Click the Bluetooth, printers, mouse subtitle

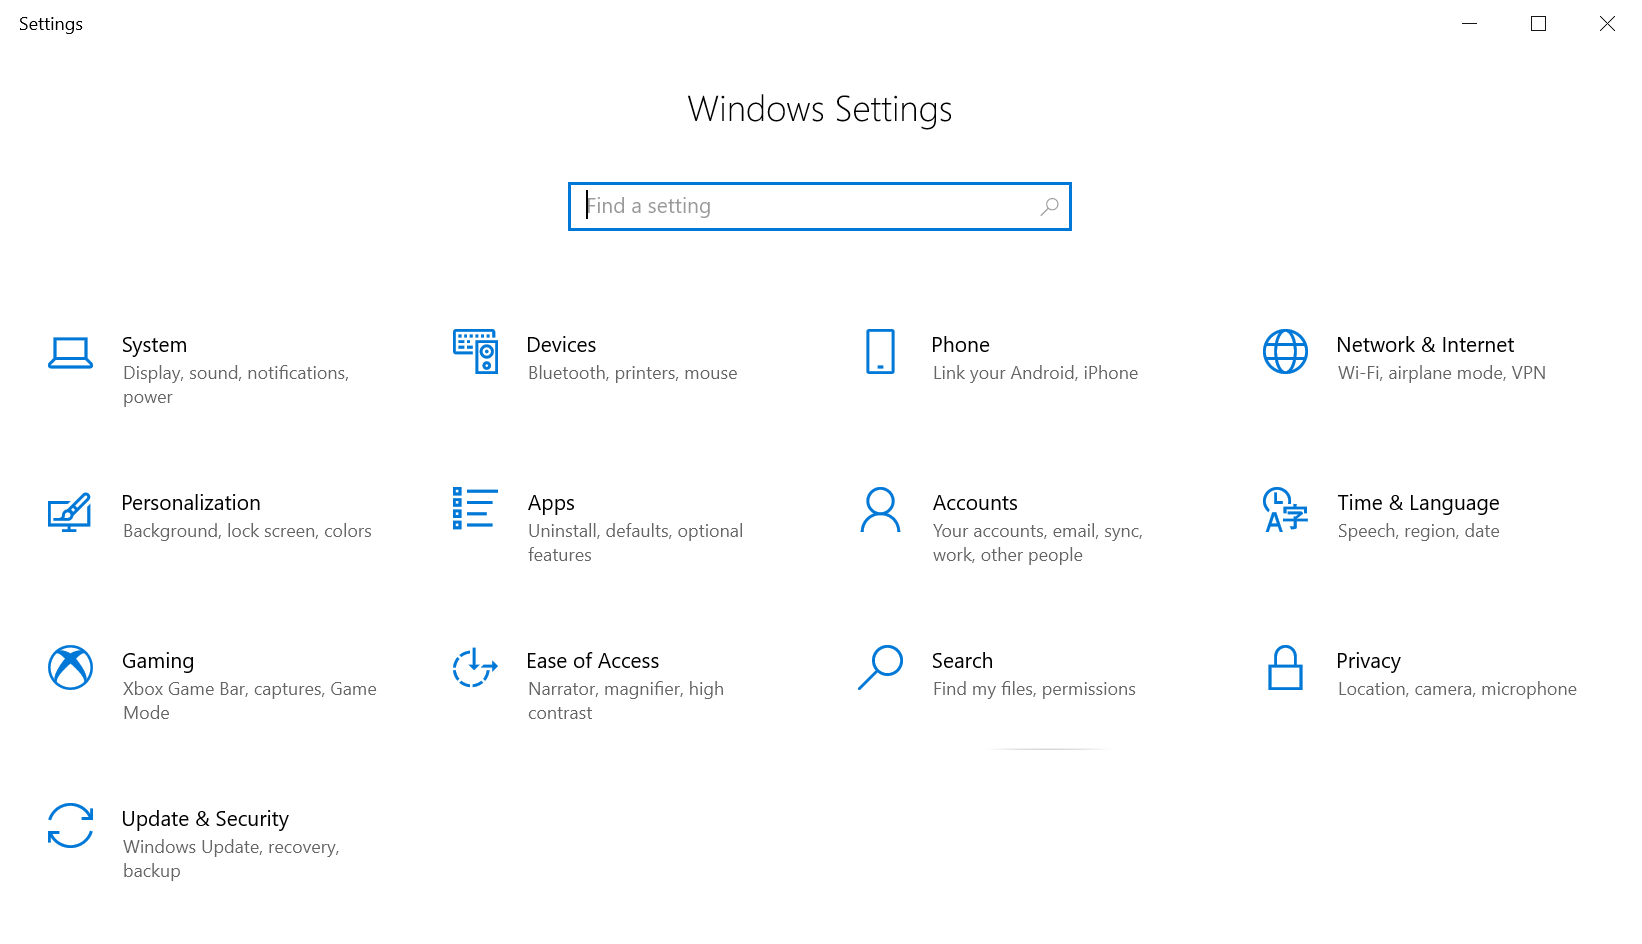click(632, 372)
